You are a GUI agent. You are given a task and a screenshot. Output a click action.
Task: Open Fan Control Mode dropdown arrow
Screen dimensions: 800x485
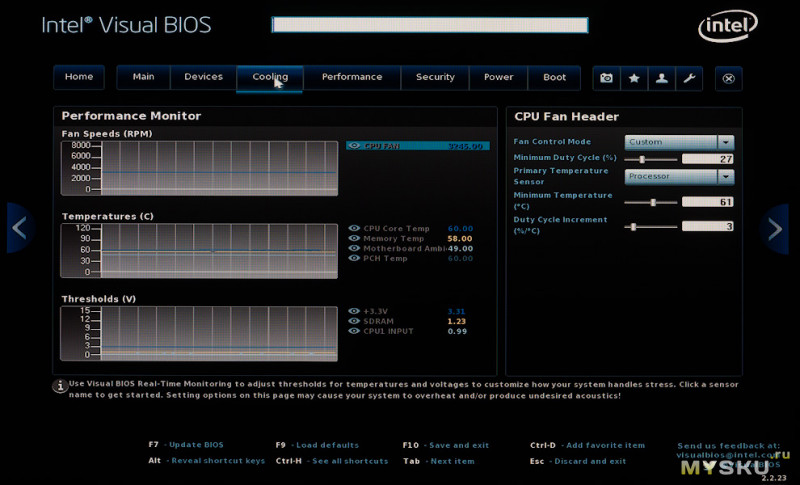tap(726, 142)
